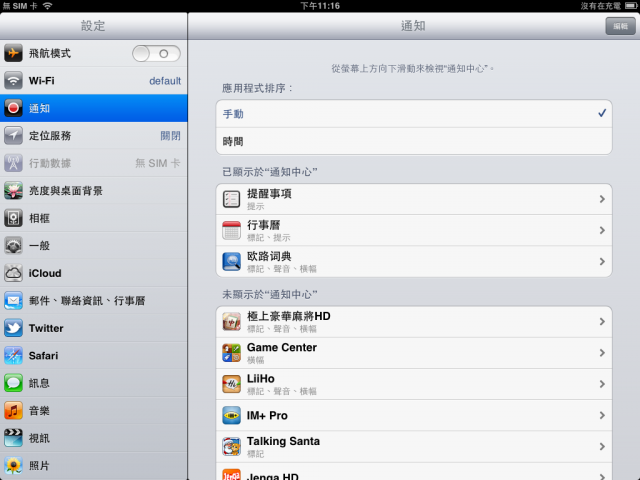
Task: Open the 視訊 video label
Action: point(39,438)
